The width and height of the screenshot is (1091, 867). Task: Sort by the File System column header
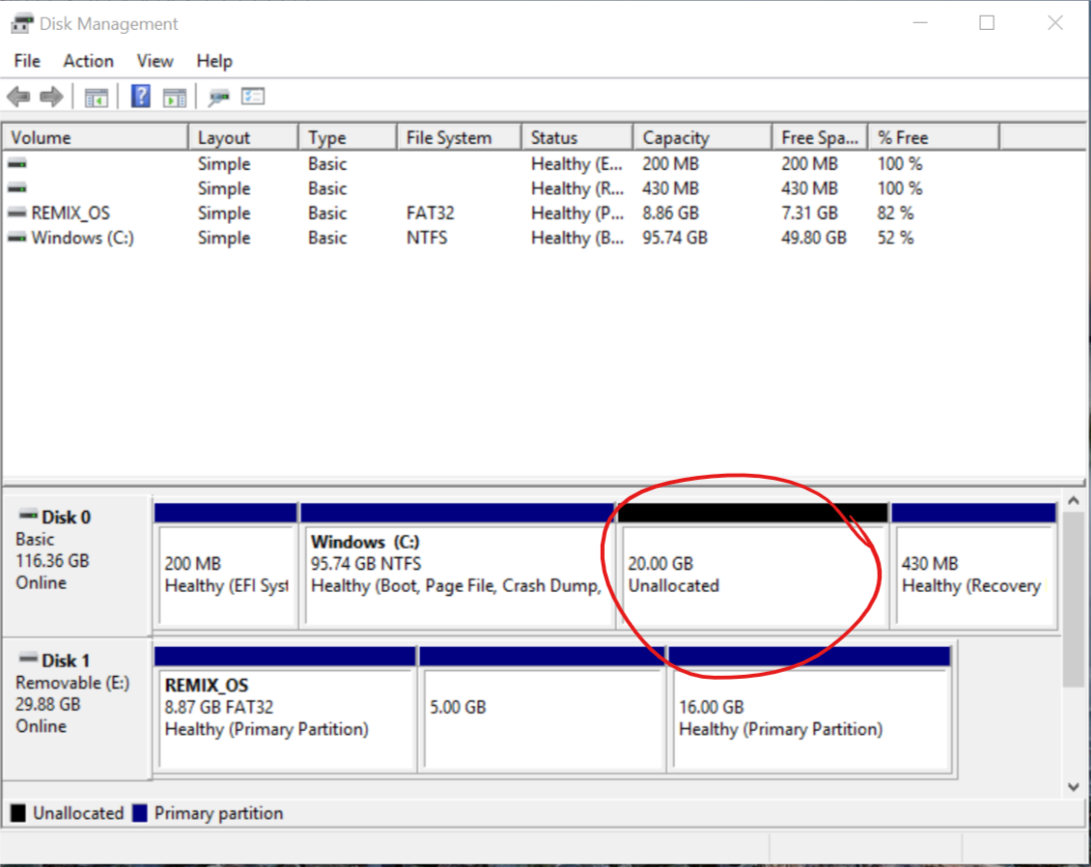pos(459,137)
